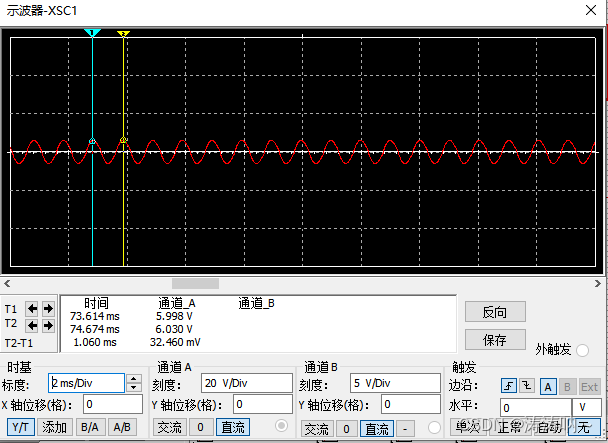The height and width of the screenshot is (443, 608).
Task: Increase the timebase scale with the up stepper
Action: 134,379
